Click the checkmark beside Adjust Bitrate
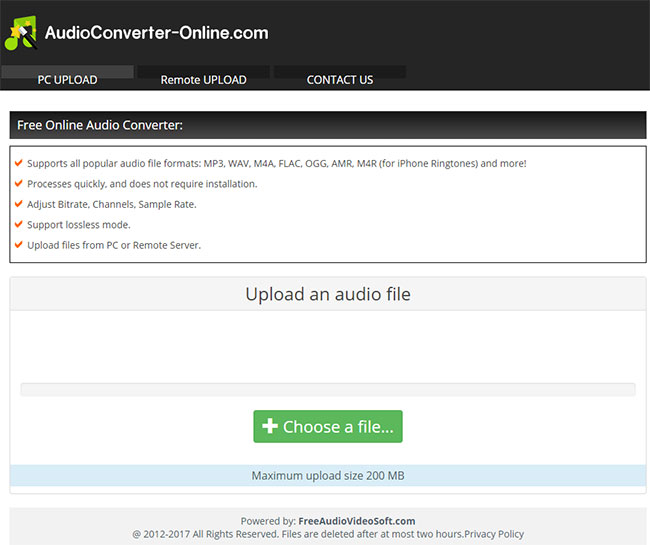Image resolution: width=650 pixels, height=545 pixels. (x=19, y=203)
